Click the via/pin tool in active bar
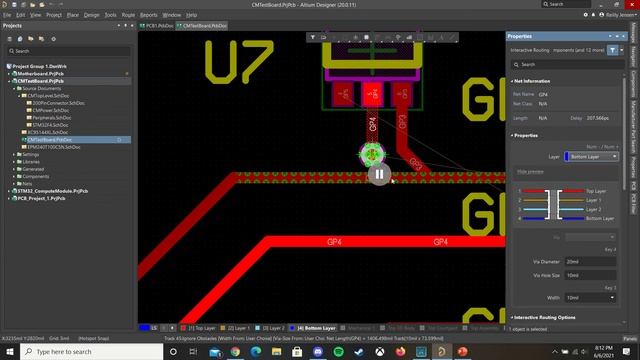Viewport: 640px width, 360px height. (x=398, y=37)
